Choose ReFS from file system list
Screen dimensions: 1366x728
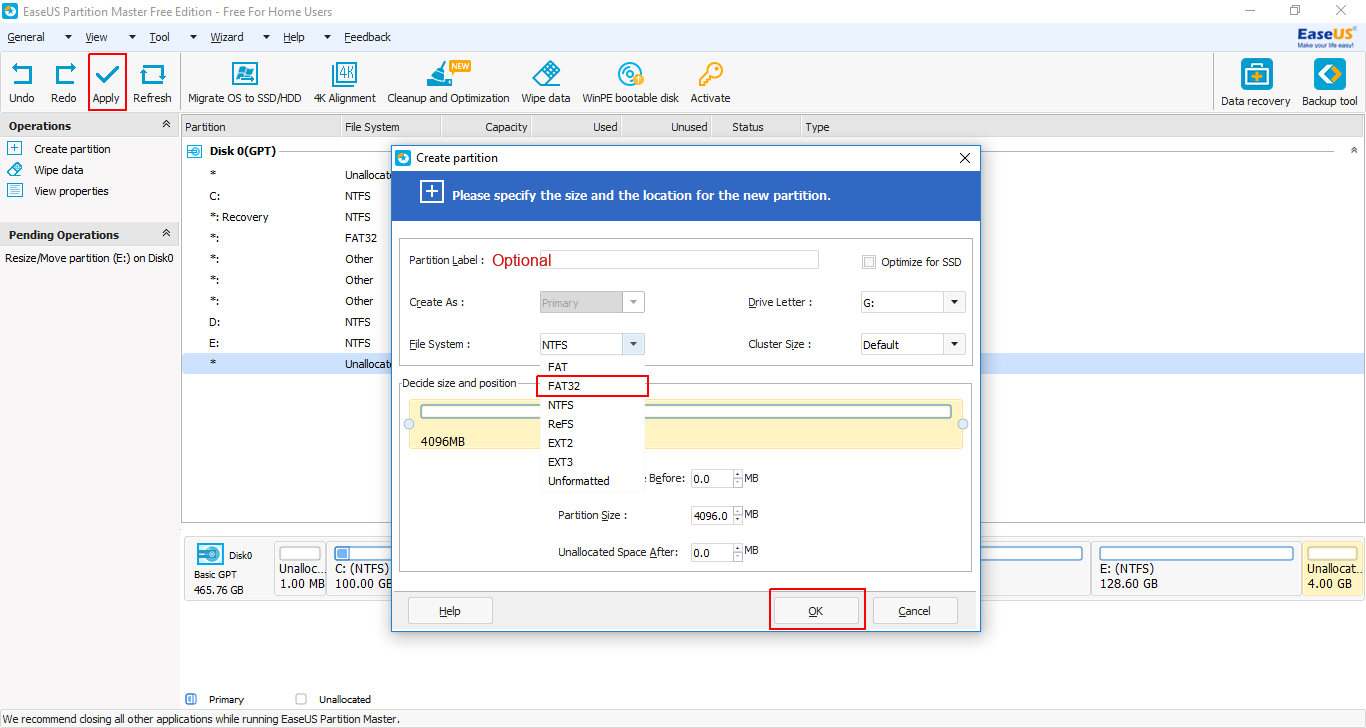click(592, 424)
